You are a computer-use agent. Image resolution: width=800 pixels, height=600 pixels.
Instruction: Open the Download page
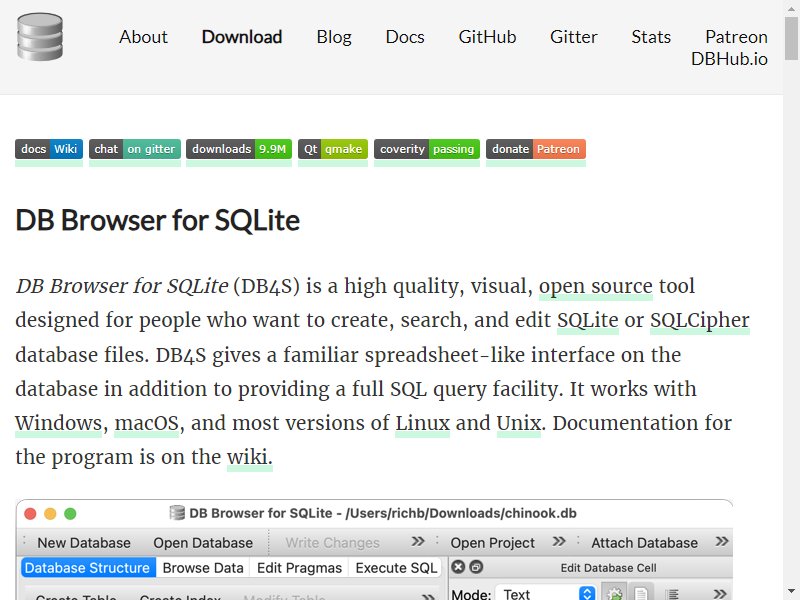(x=242, y=37)
